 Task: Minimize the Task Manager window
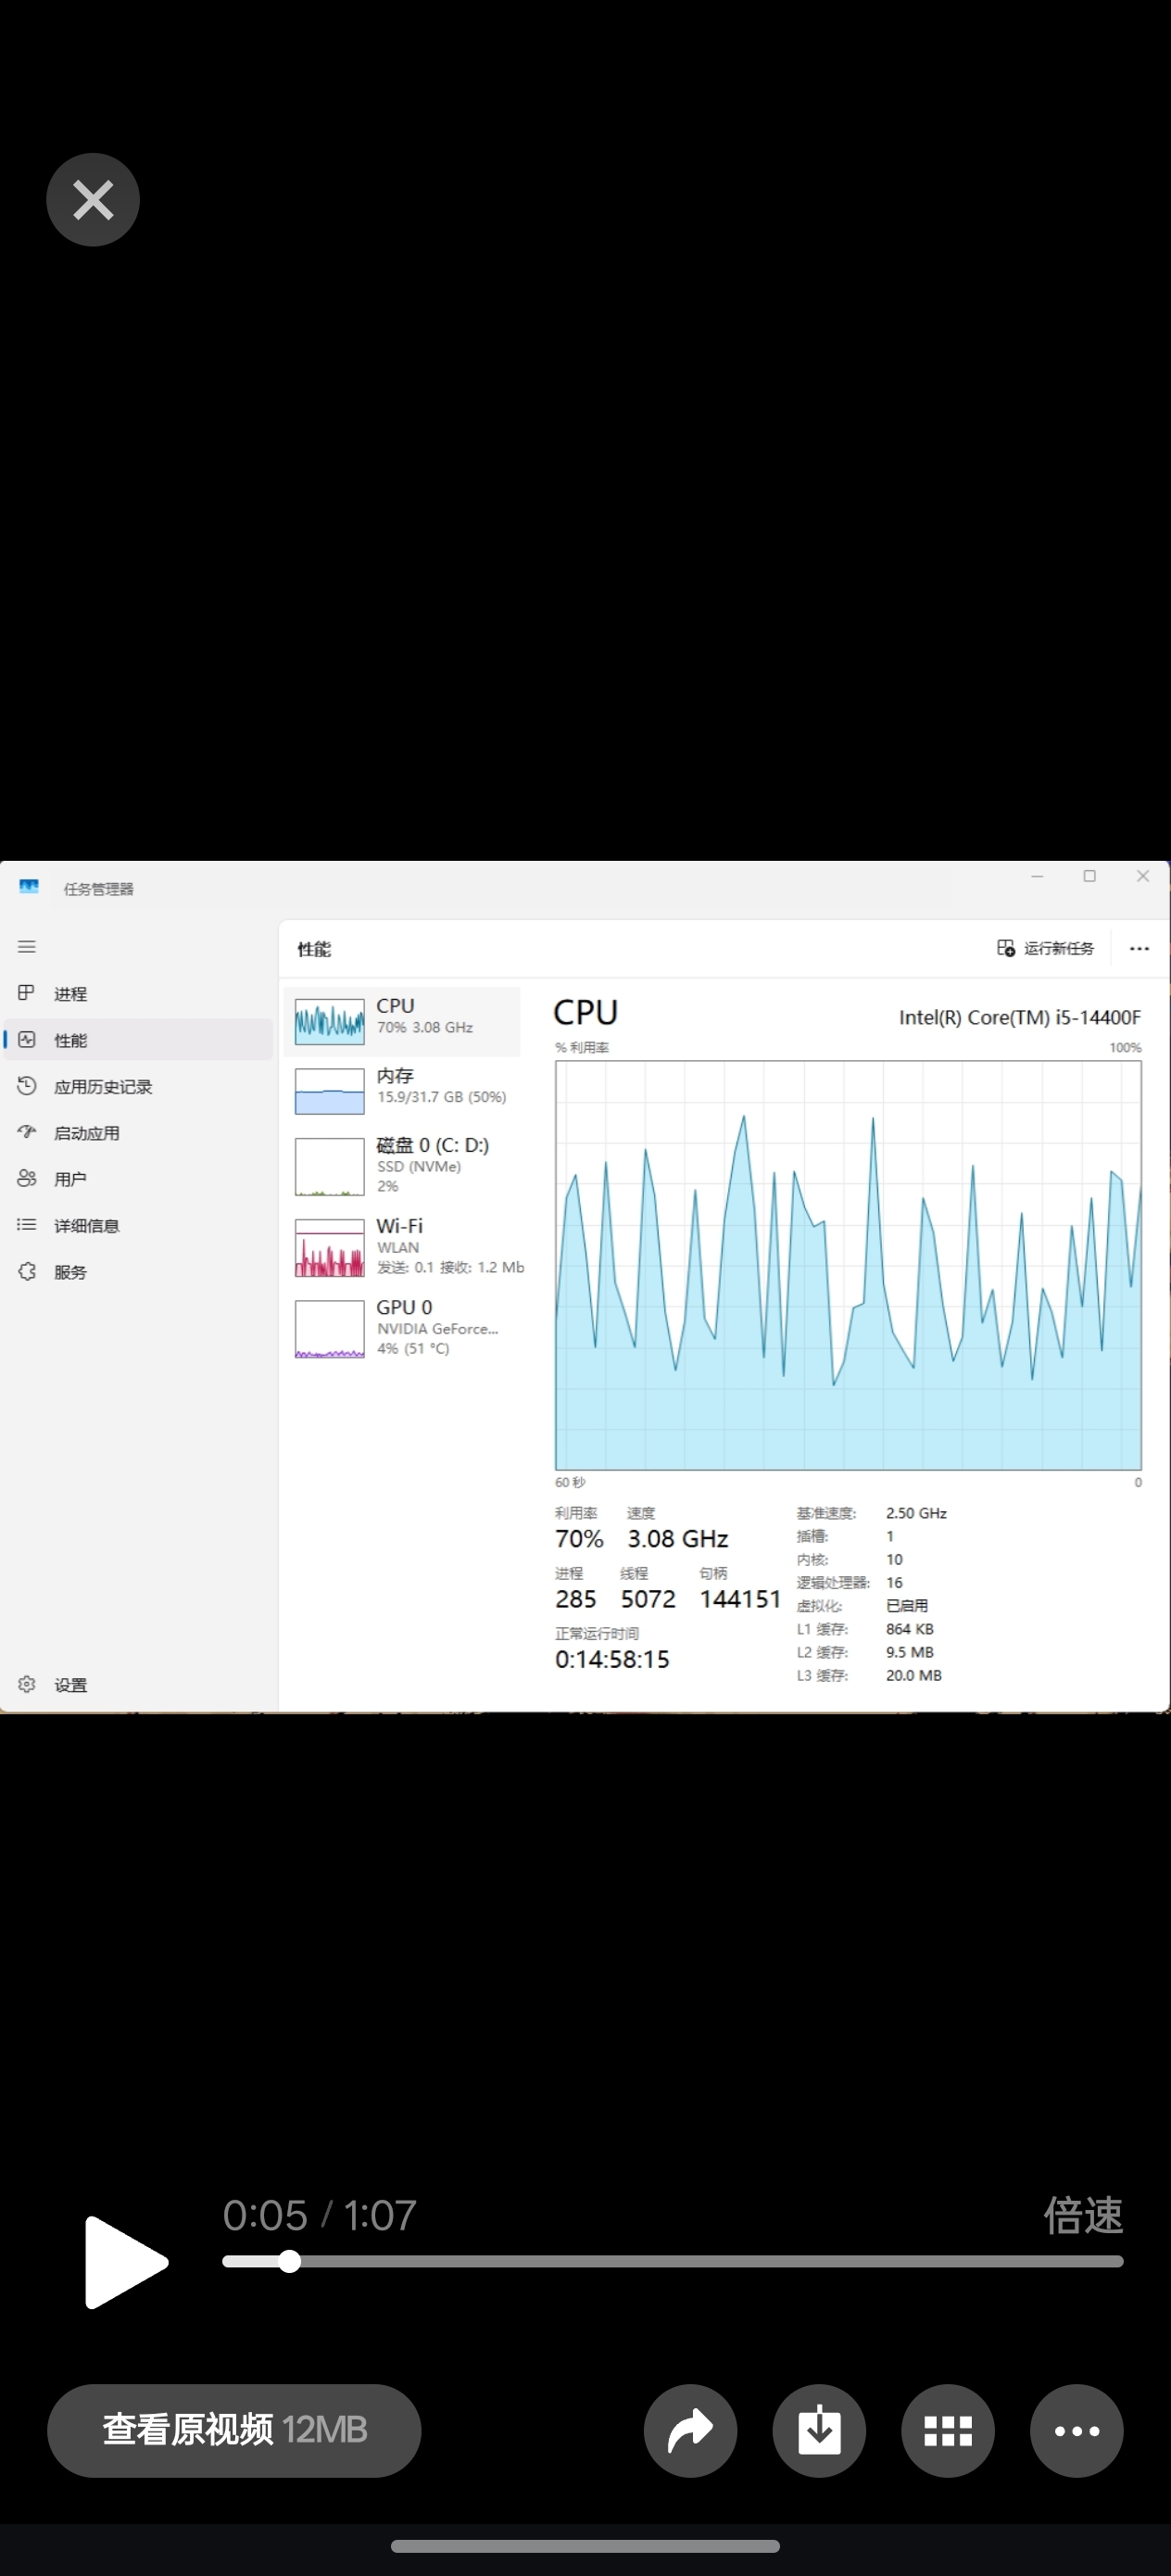coord(1037,876)
